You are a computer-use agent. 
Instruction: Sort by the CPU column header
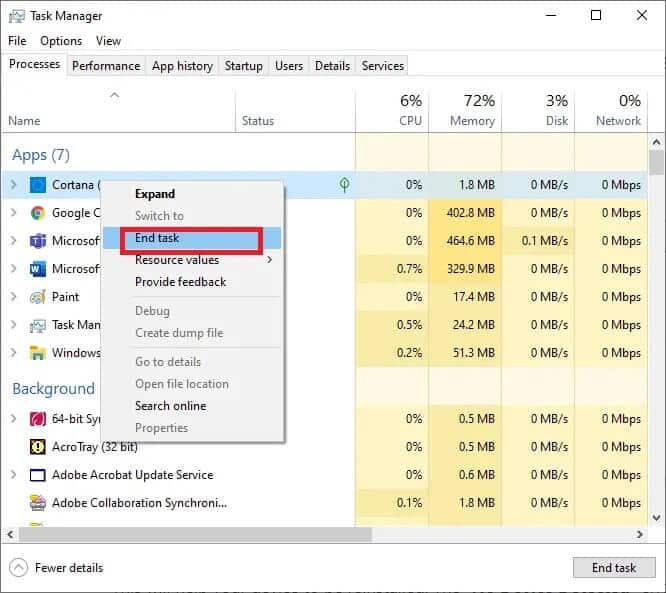392,111
